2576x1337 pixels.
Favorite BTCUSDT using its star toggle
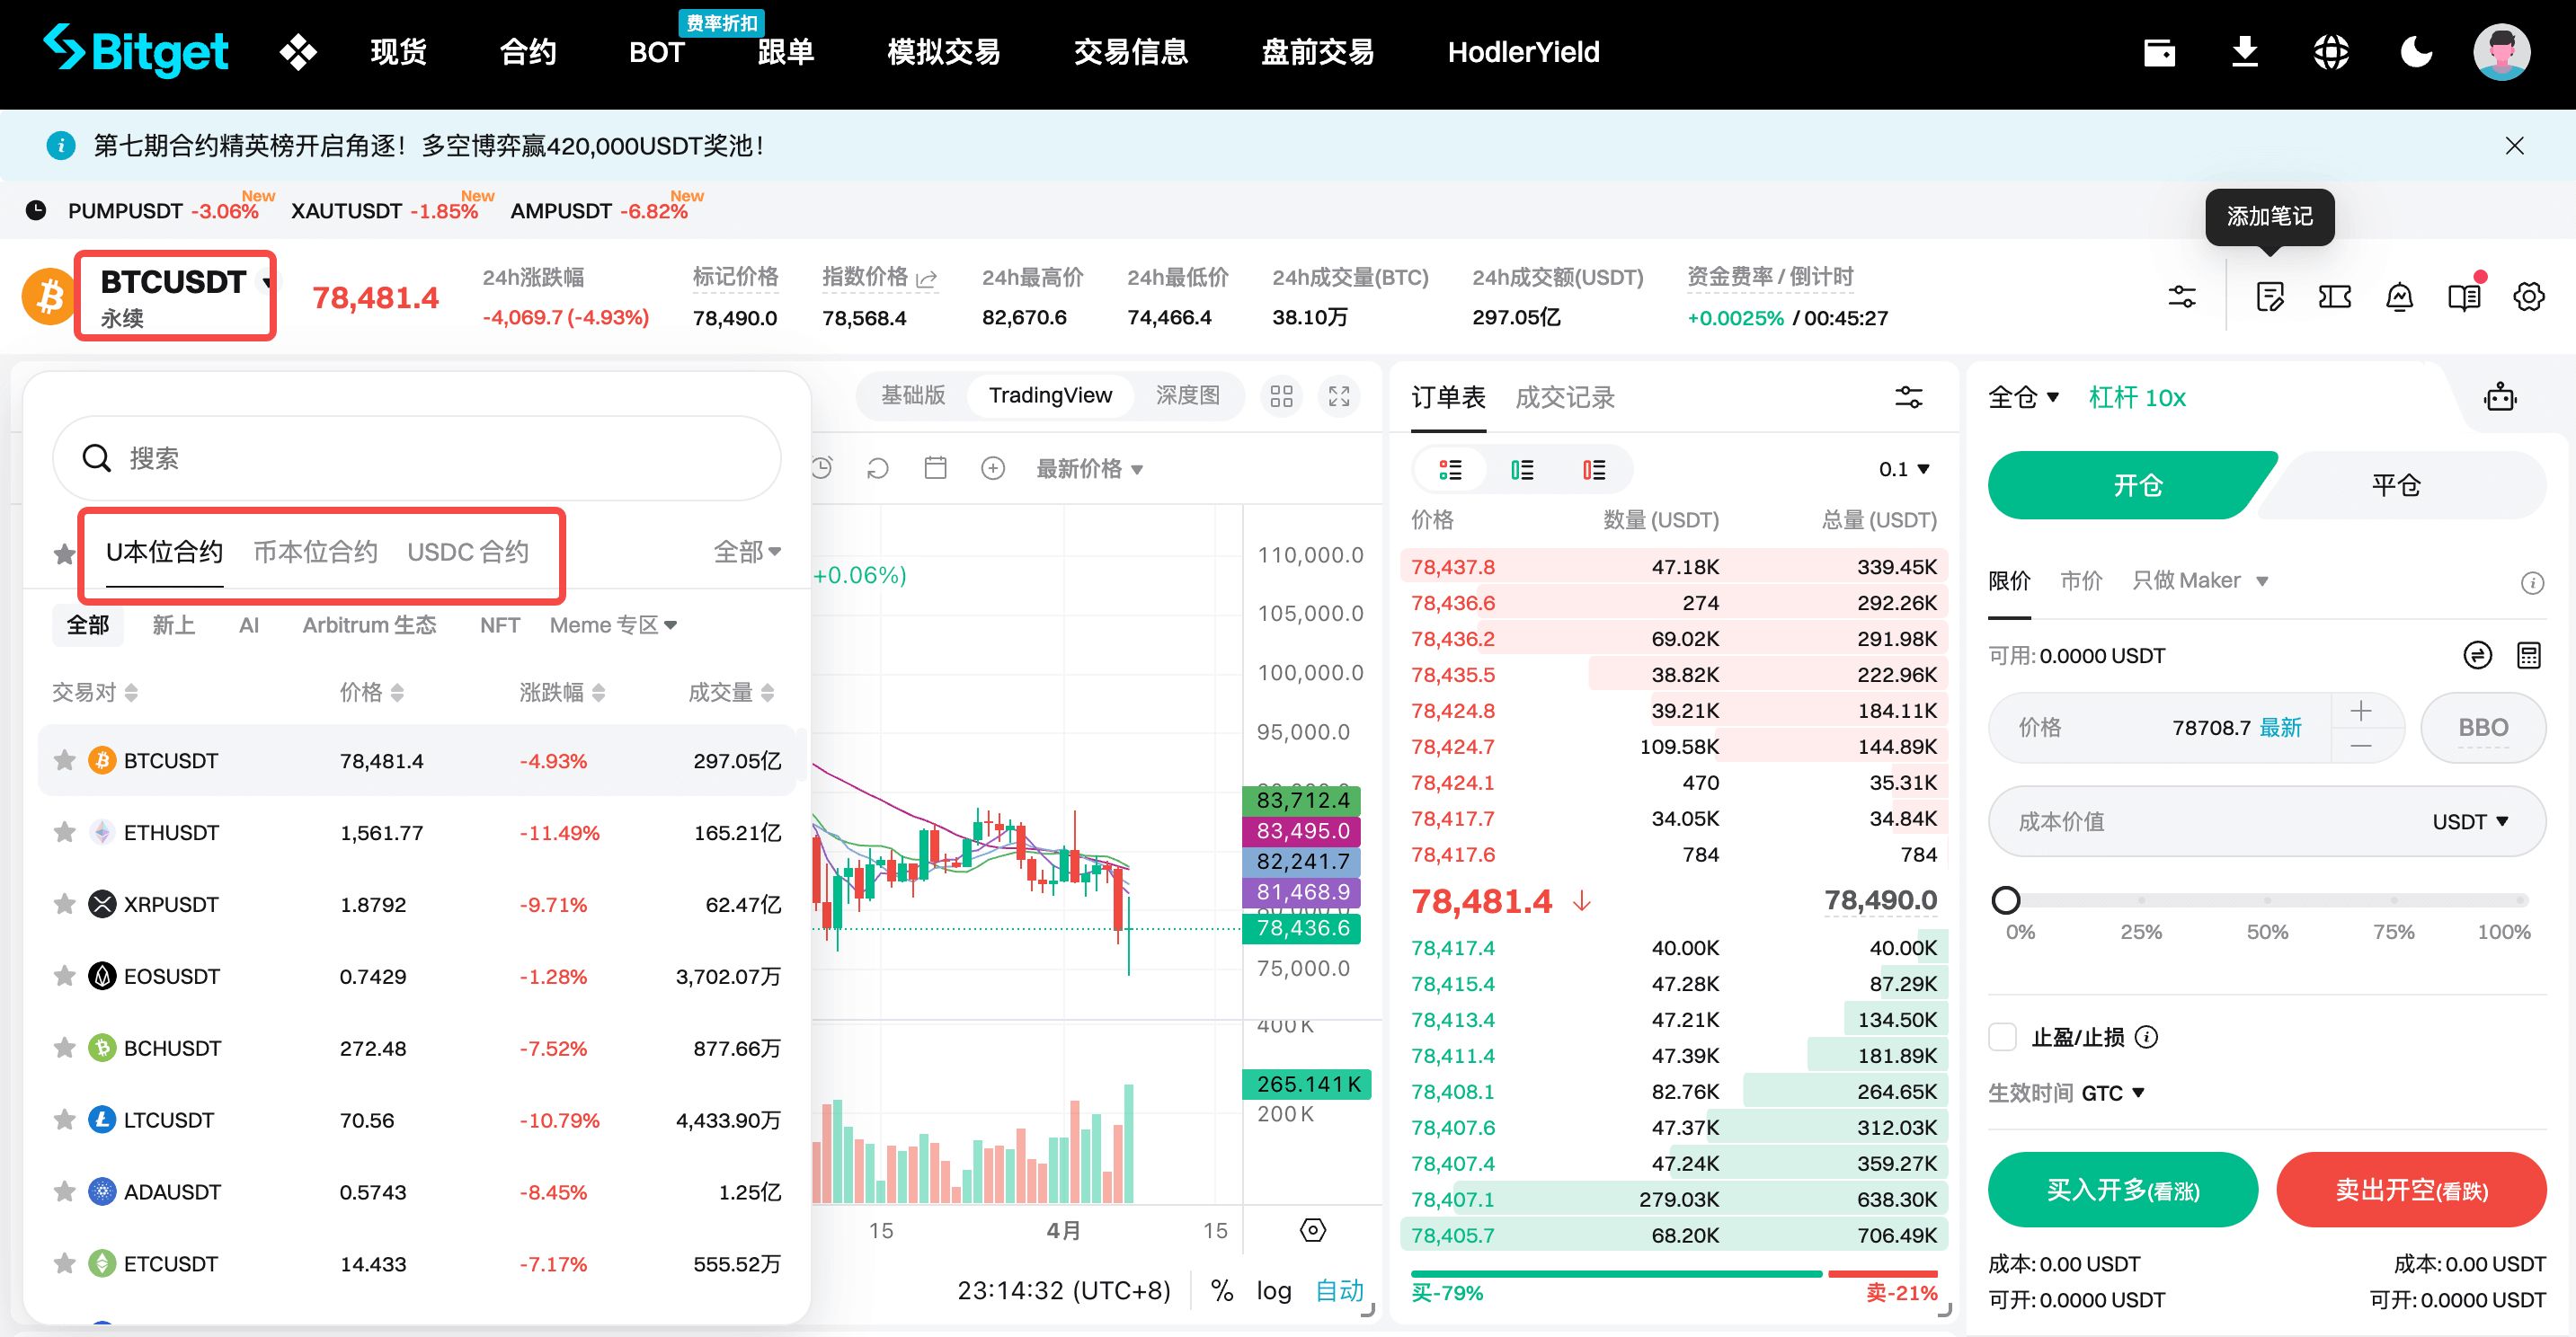64,760
